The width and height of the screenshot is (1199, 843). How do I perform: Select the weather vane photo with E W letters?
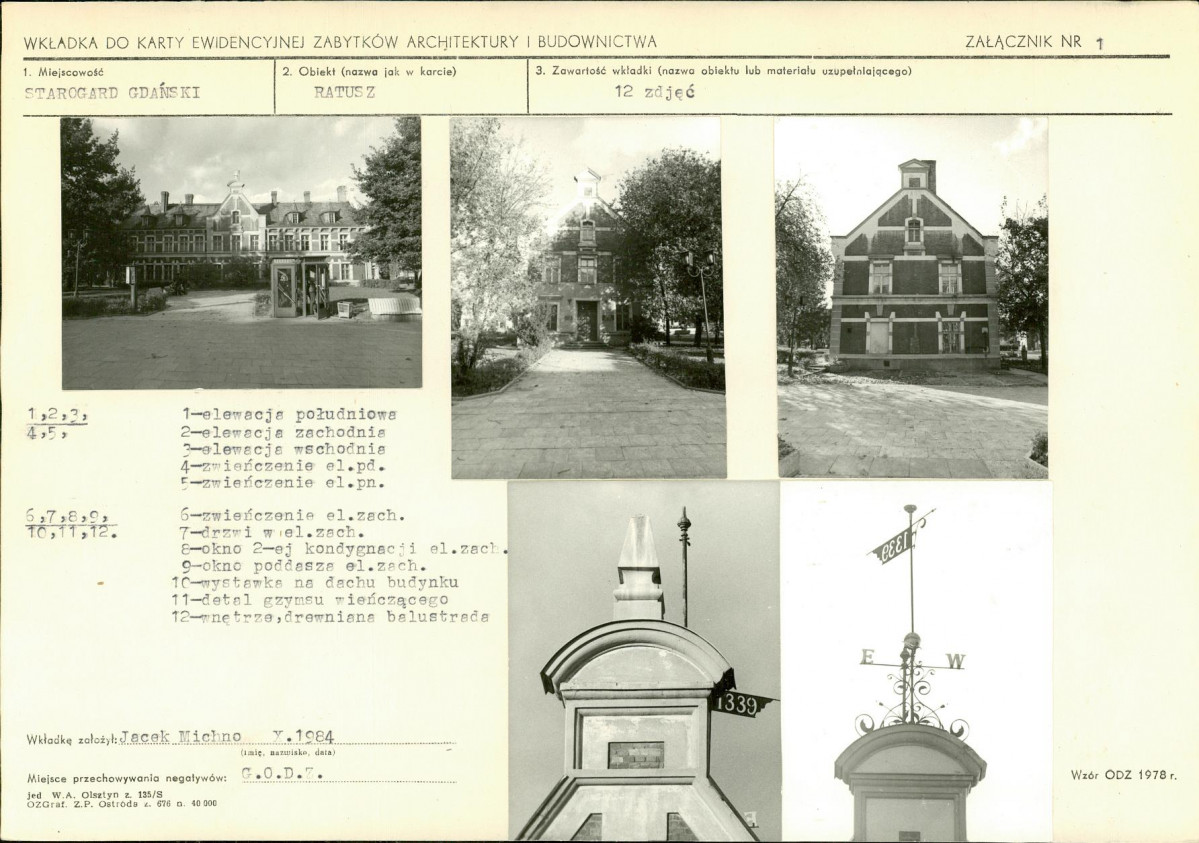tap(914, 660)
